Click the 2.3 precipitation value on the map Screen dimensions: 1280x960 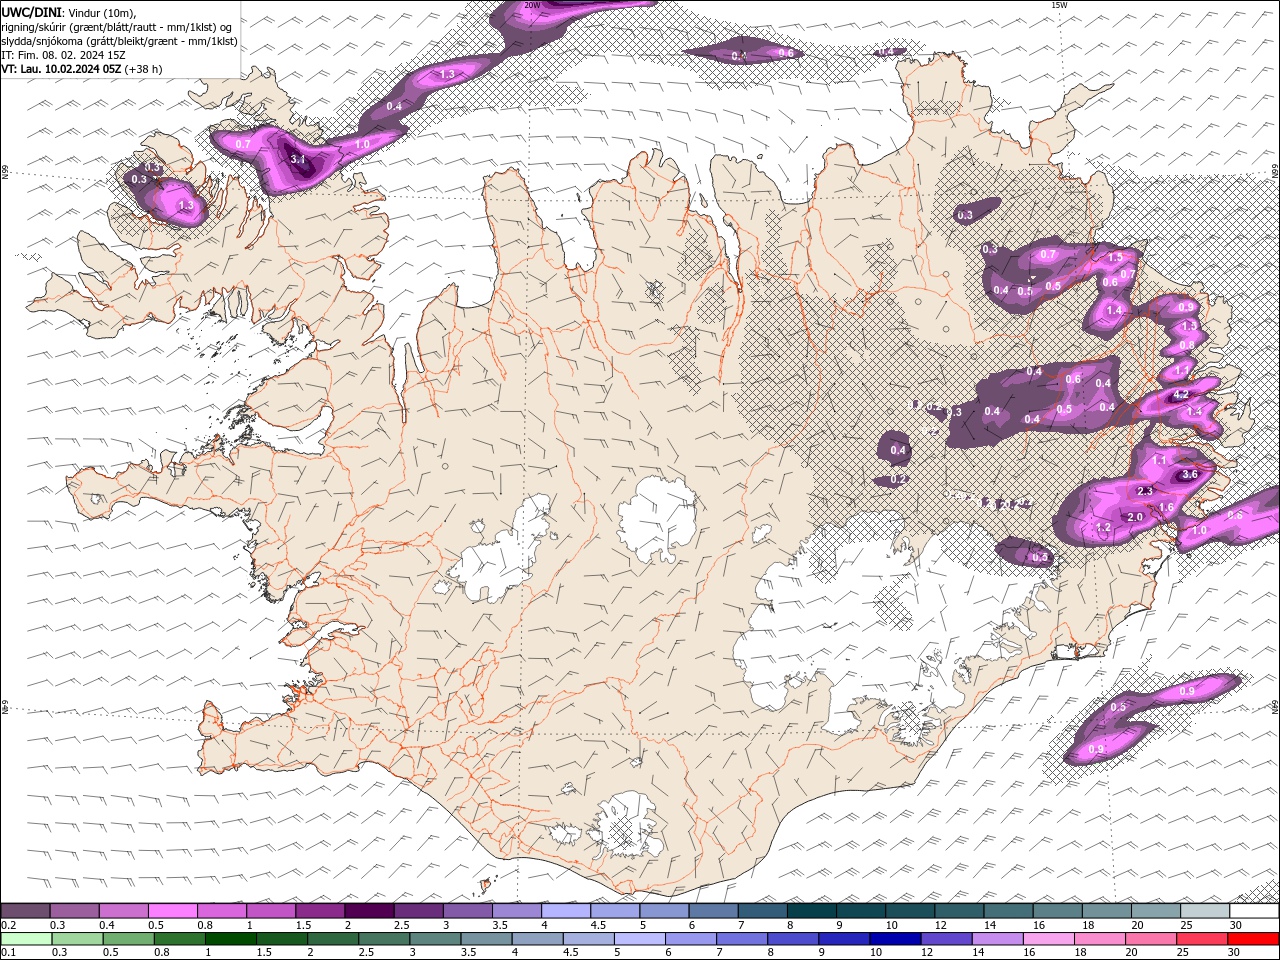[x=1145, y=491]
